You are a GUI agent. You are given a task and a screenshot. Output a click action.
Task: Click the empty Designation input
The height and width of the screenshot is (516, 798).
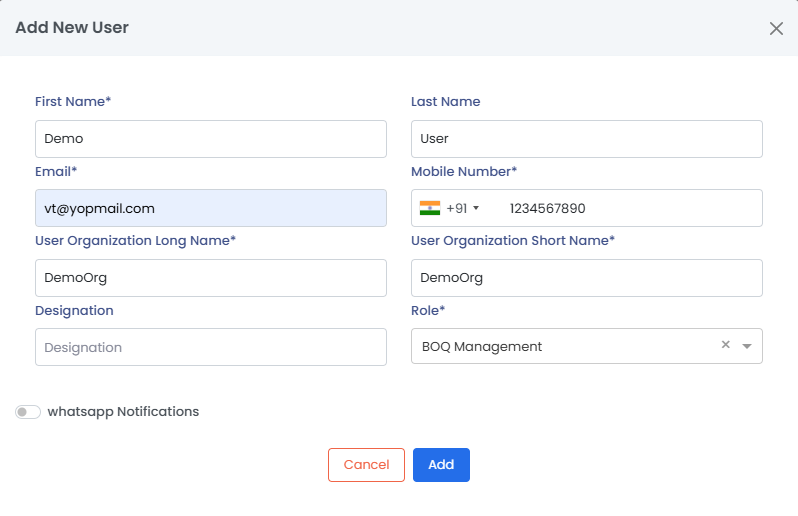[210, 347]
